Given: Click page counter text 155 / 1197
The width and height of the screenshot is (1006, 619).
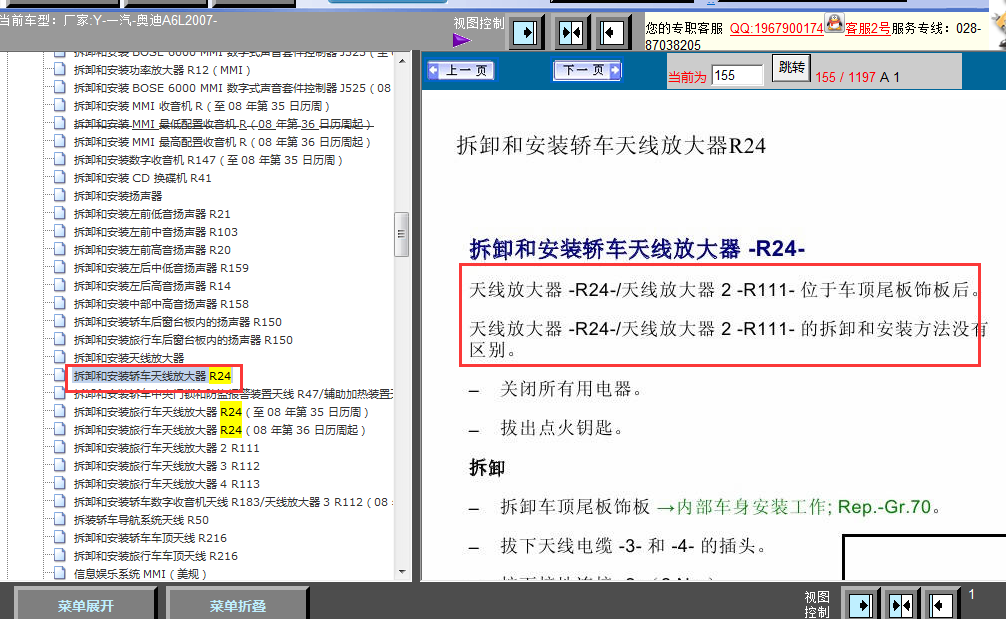Looking at the screenshot, I should click(846, 77).
